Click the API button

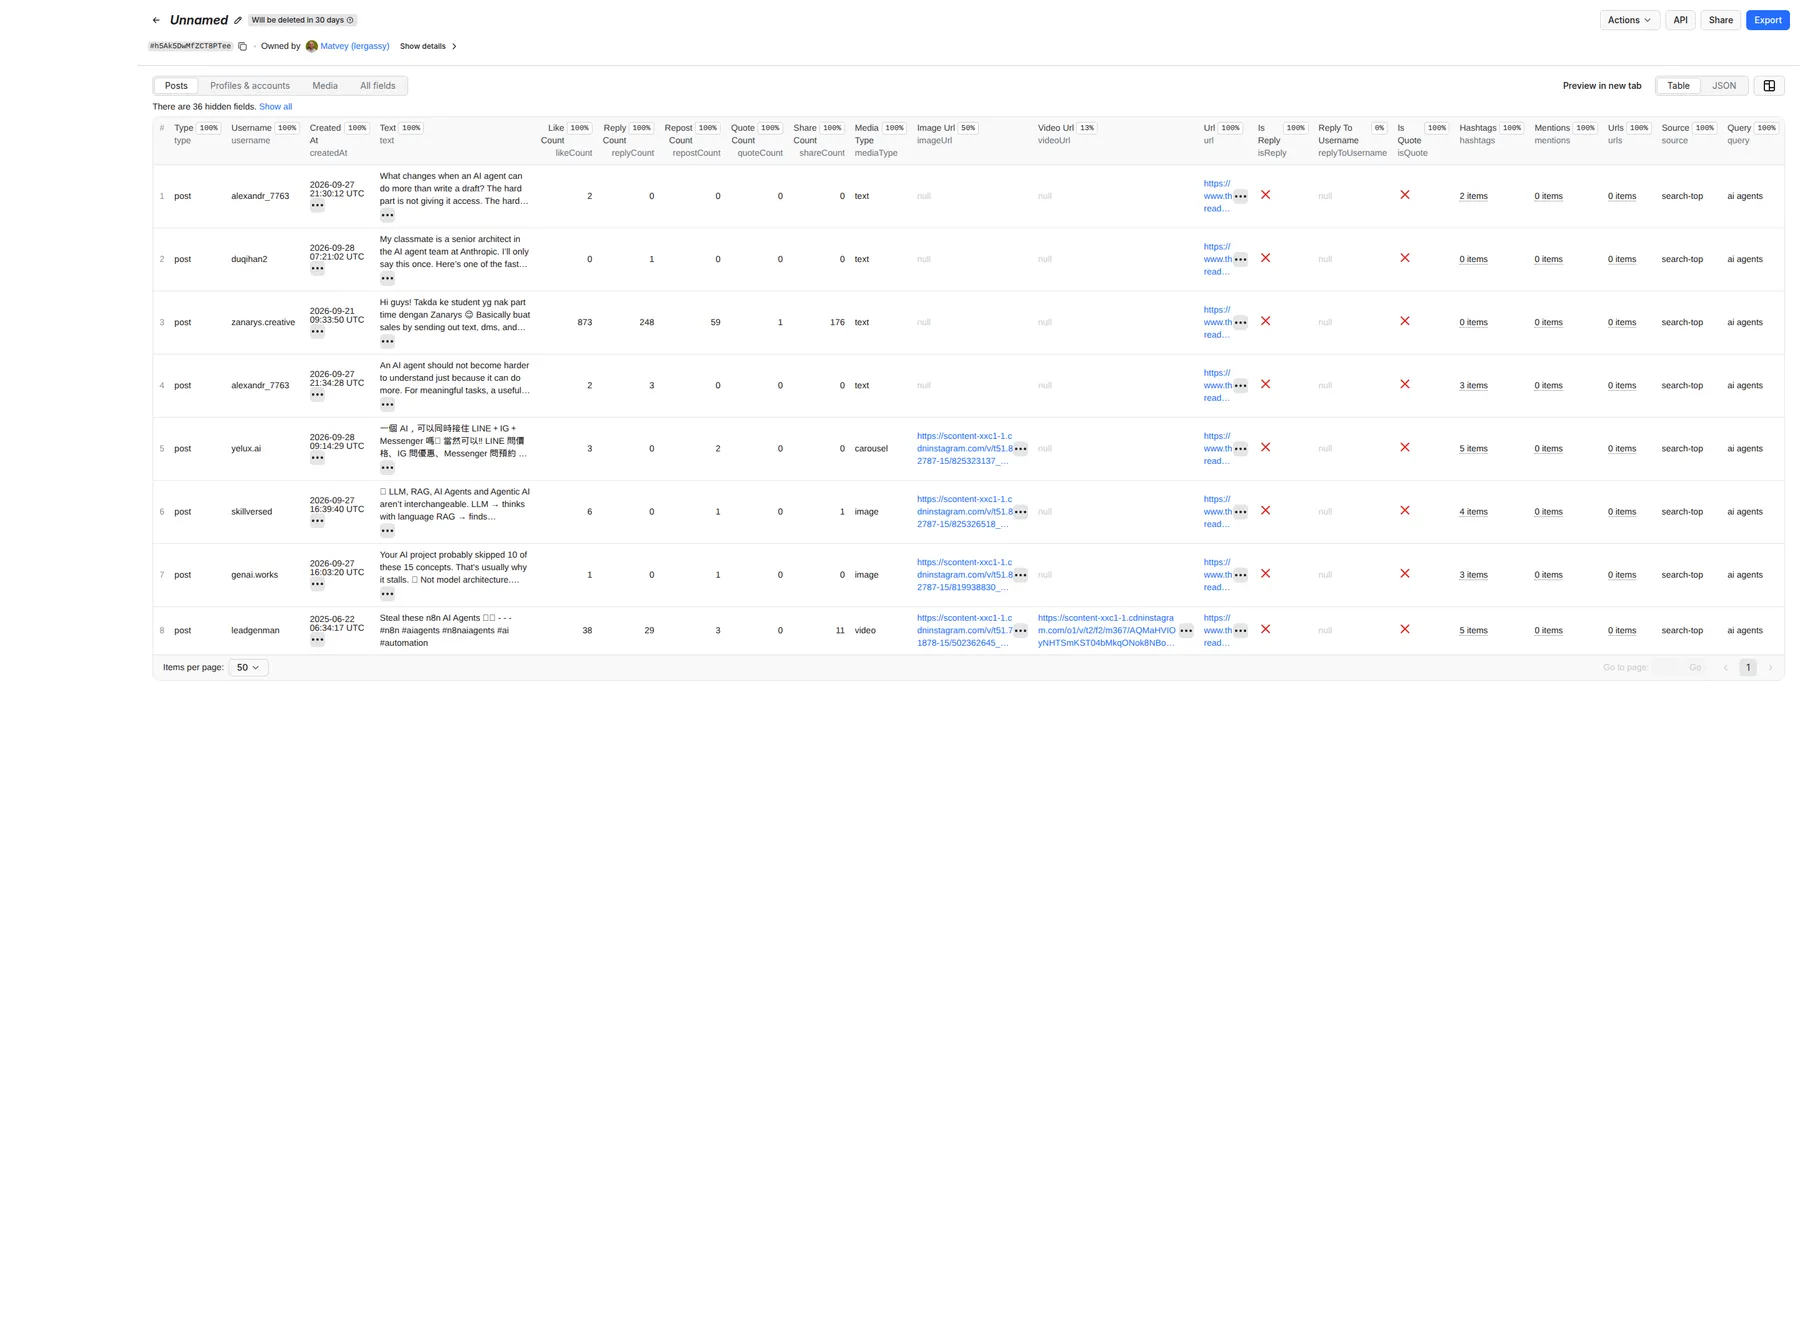pyautogui.click(x=1680, y=20)
